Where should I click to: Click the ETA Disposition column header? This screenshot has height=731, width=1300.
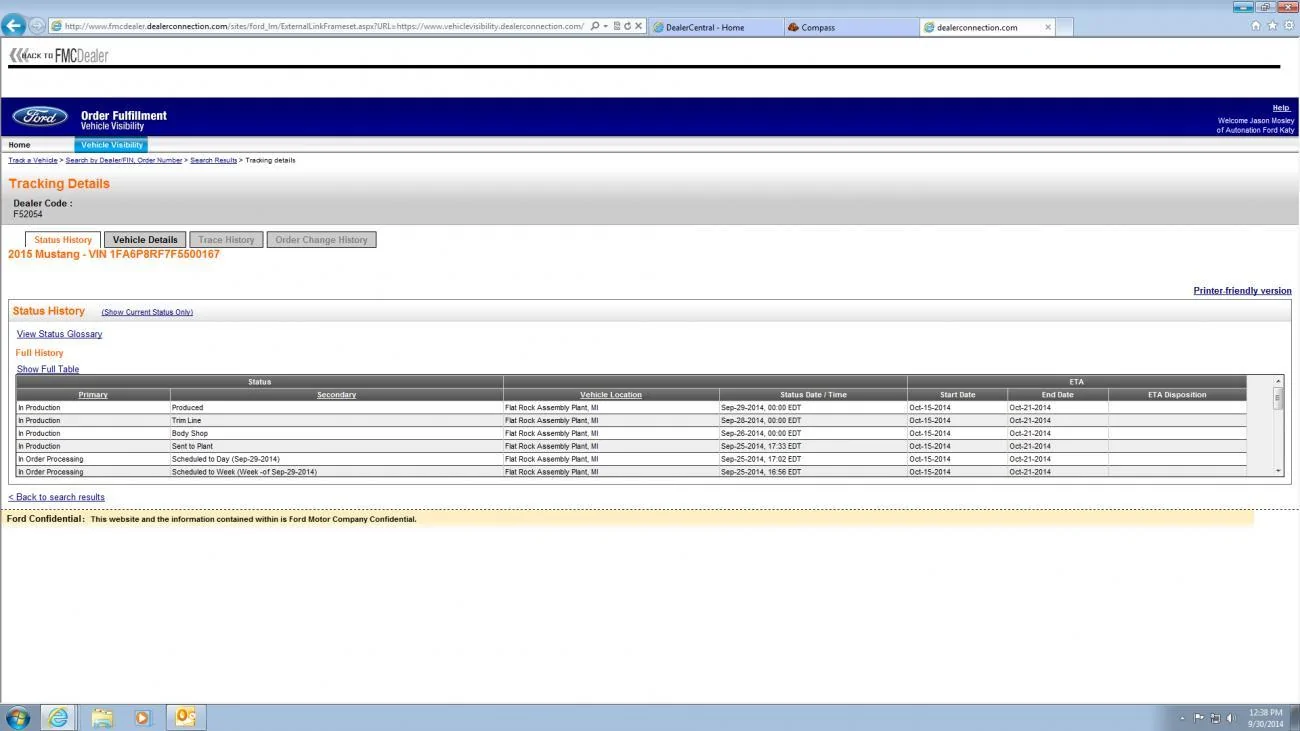[x=1177, y=395]
